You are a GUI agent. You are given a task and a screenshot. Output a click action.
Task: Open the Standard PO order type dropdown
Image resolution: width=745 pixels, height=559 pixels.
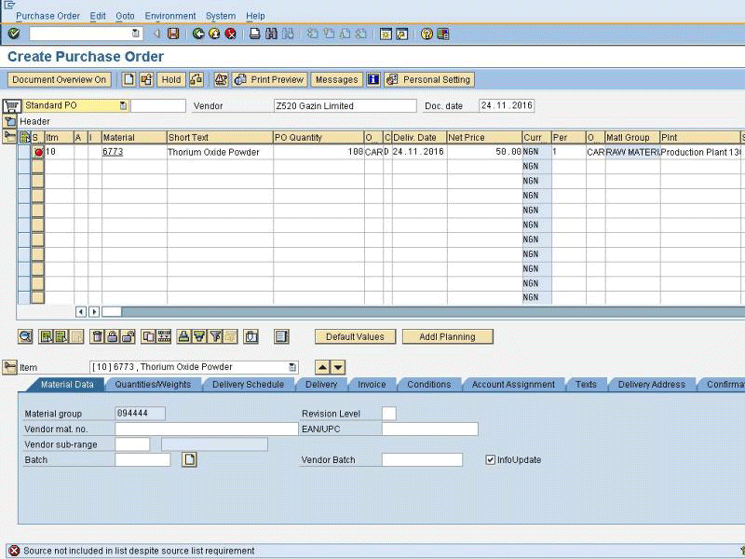coord(123,106)
